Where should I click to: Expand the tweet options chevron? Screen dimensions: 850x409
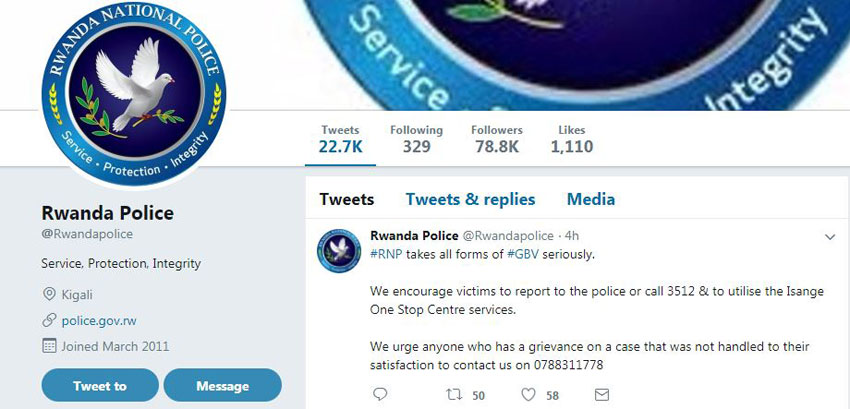[x=830, y=237]
